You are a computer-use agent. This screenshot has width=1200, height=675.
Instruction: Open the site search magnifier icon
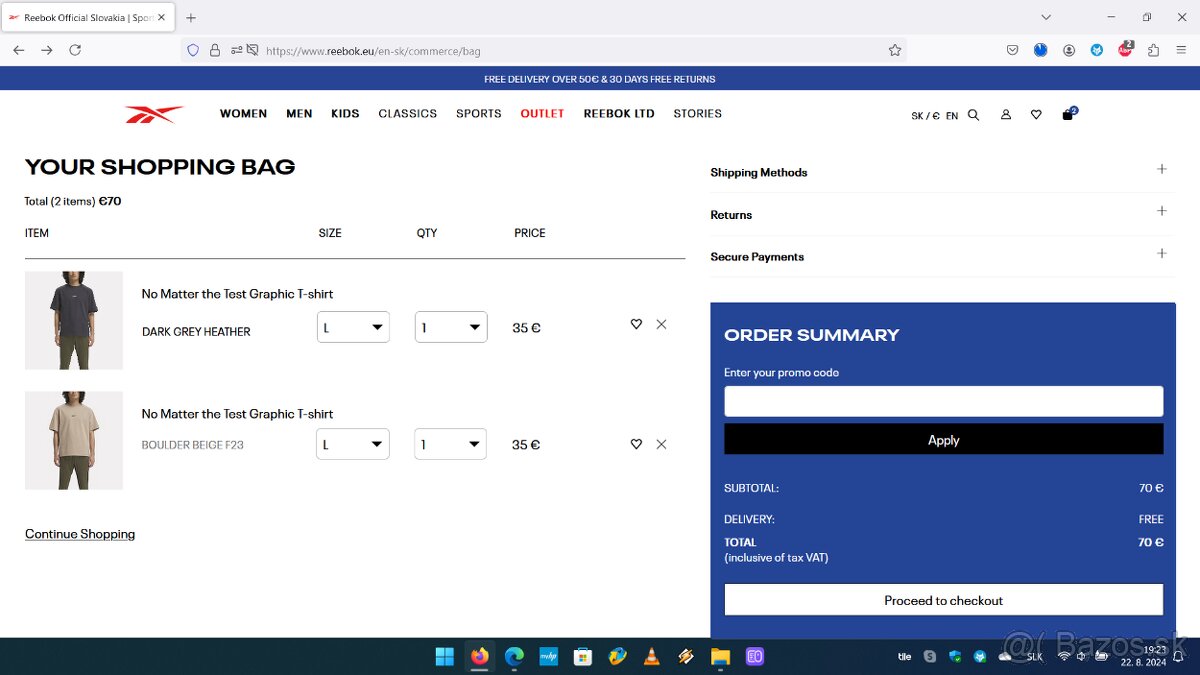[x=973, y=115]
